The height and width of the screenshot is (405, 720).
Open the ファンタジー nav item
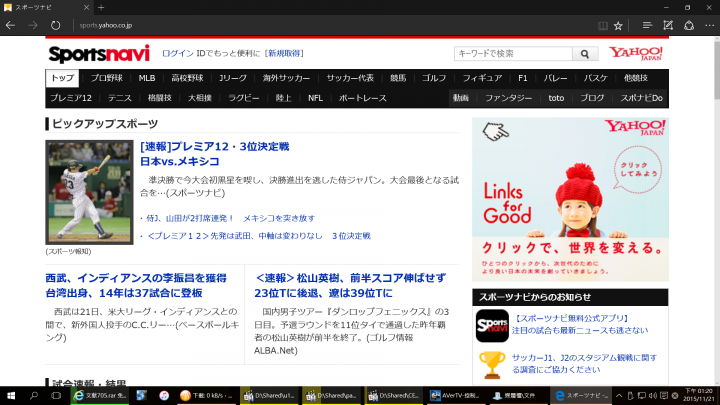pos(508,98)
